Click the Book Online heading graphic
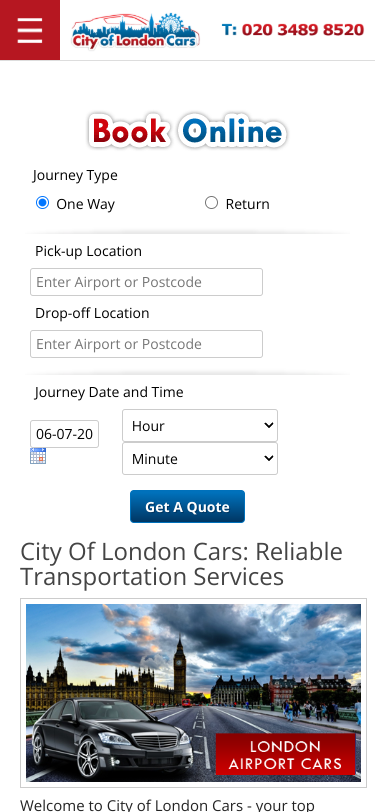 tap(188, 131)
